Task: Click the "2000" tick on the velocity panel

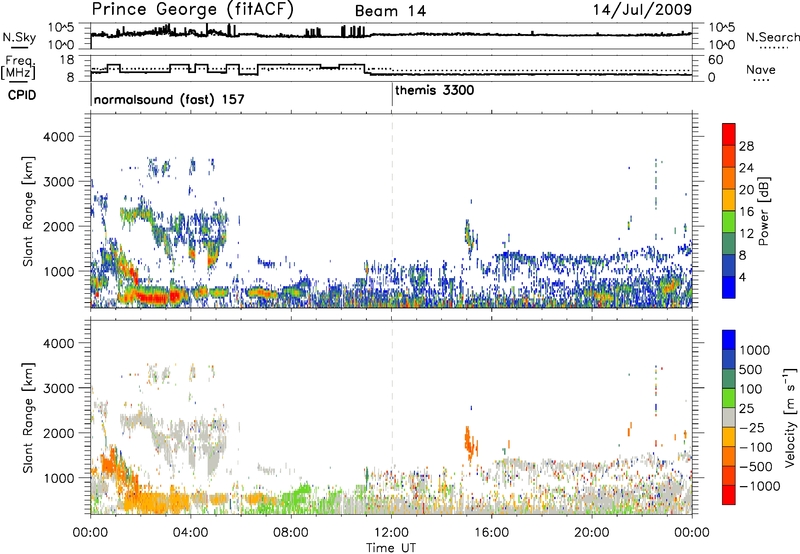Action: 58,433
